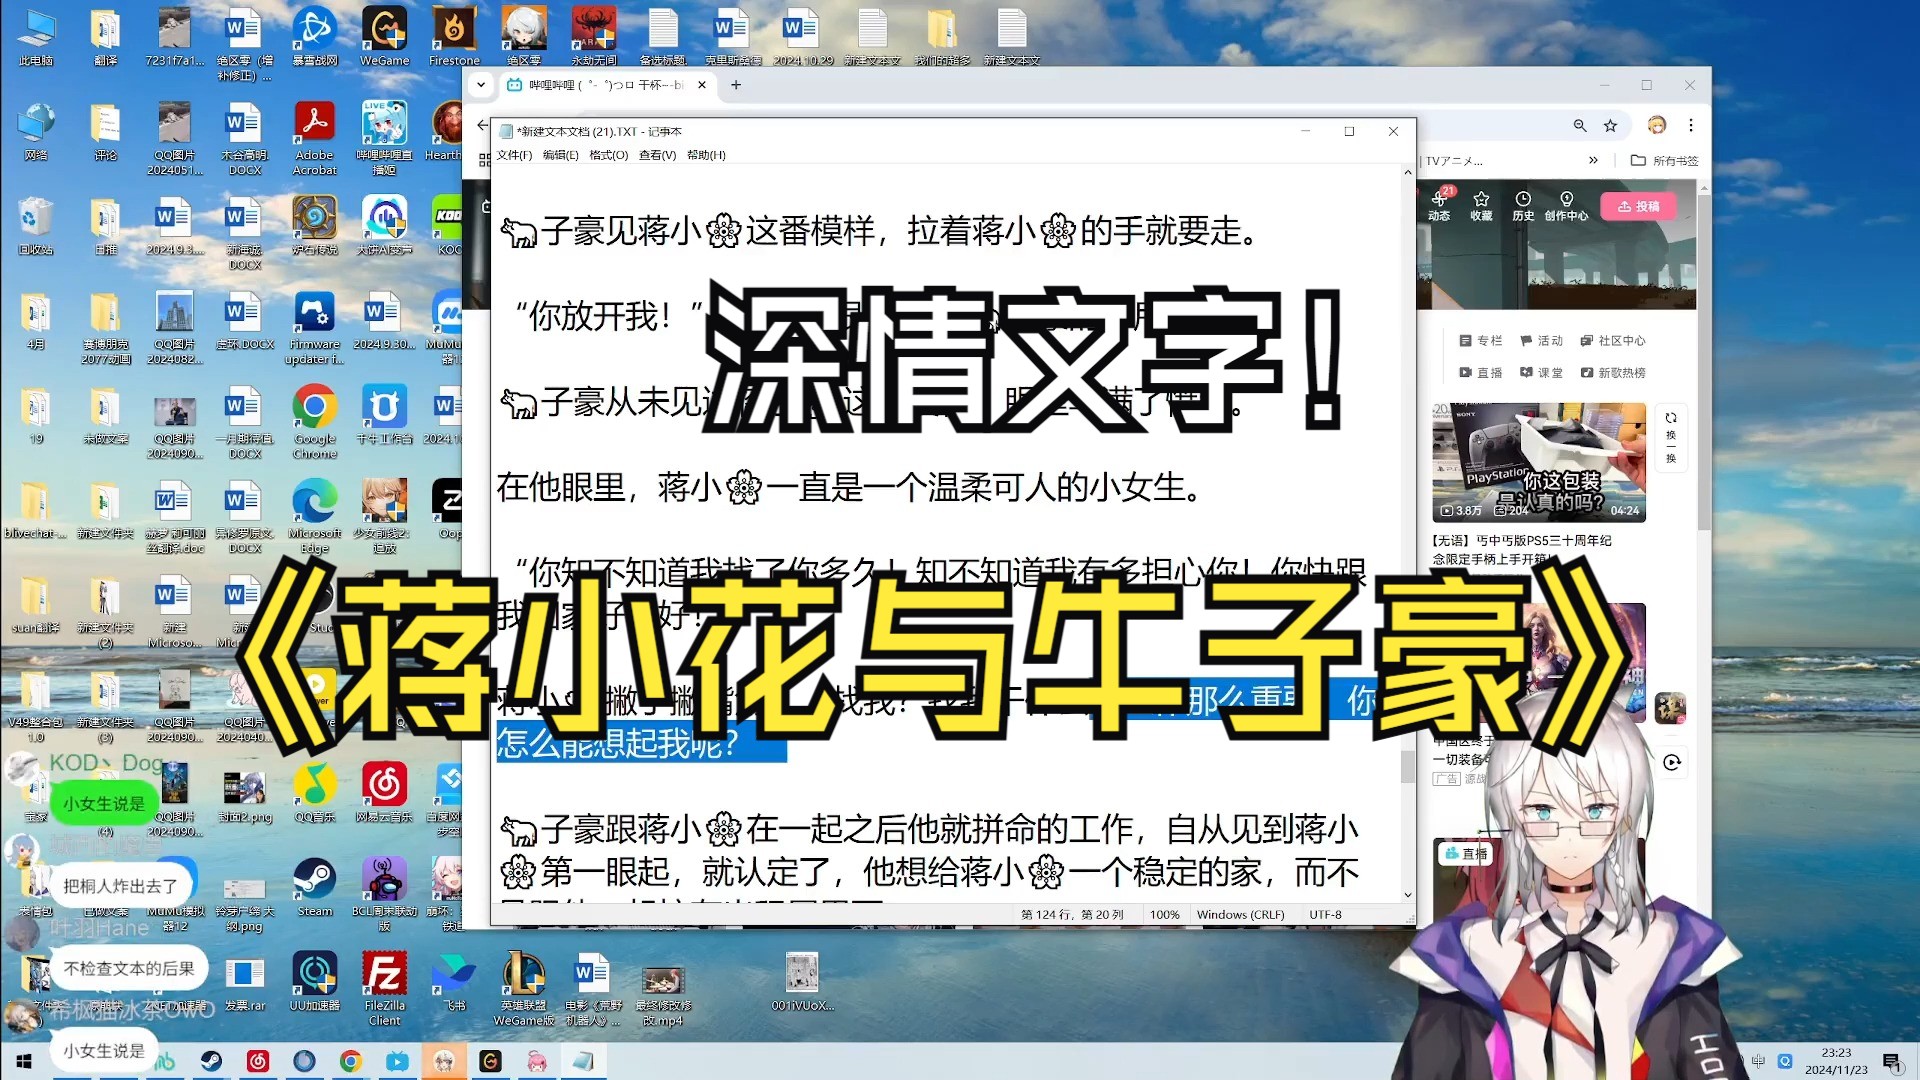Expand browser address bar dropdown
This screenshot has width=1920, height=1080.
[484, 84]
